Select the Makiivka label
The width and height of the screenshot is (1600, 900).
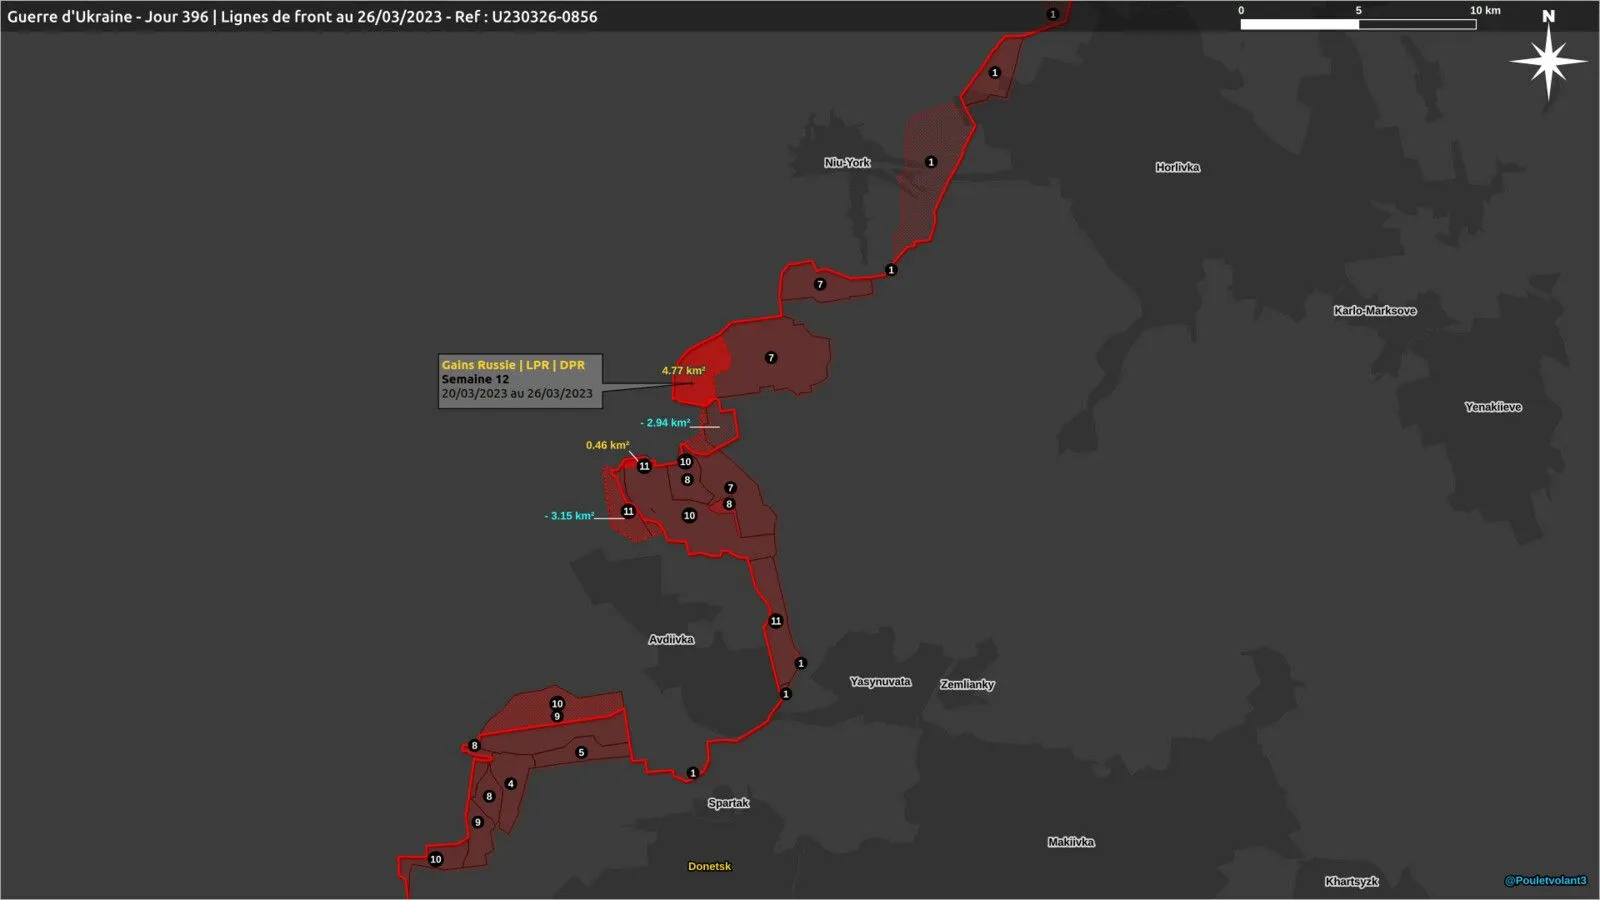pyautogui.click(x=1071, y=842)
